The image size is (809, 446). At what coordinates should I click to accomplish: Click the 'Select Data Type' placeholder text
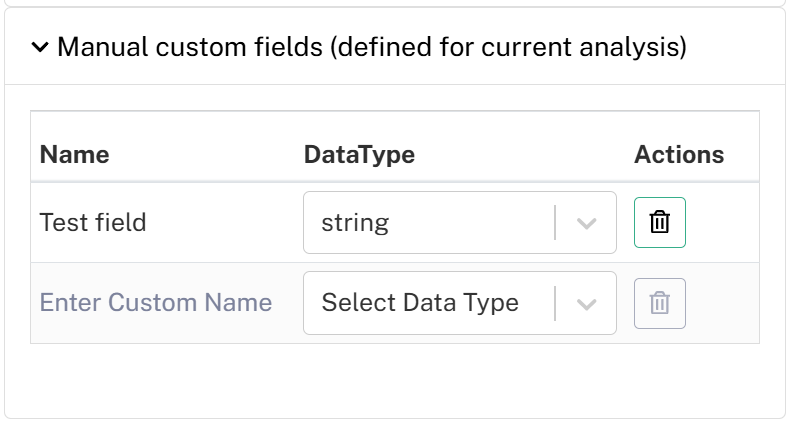[x=420, y=303]
